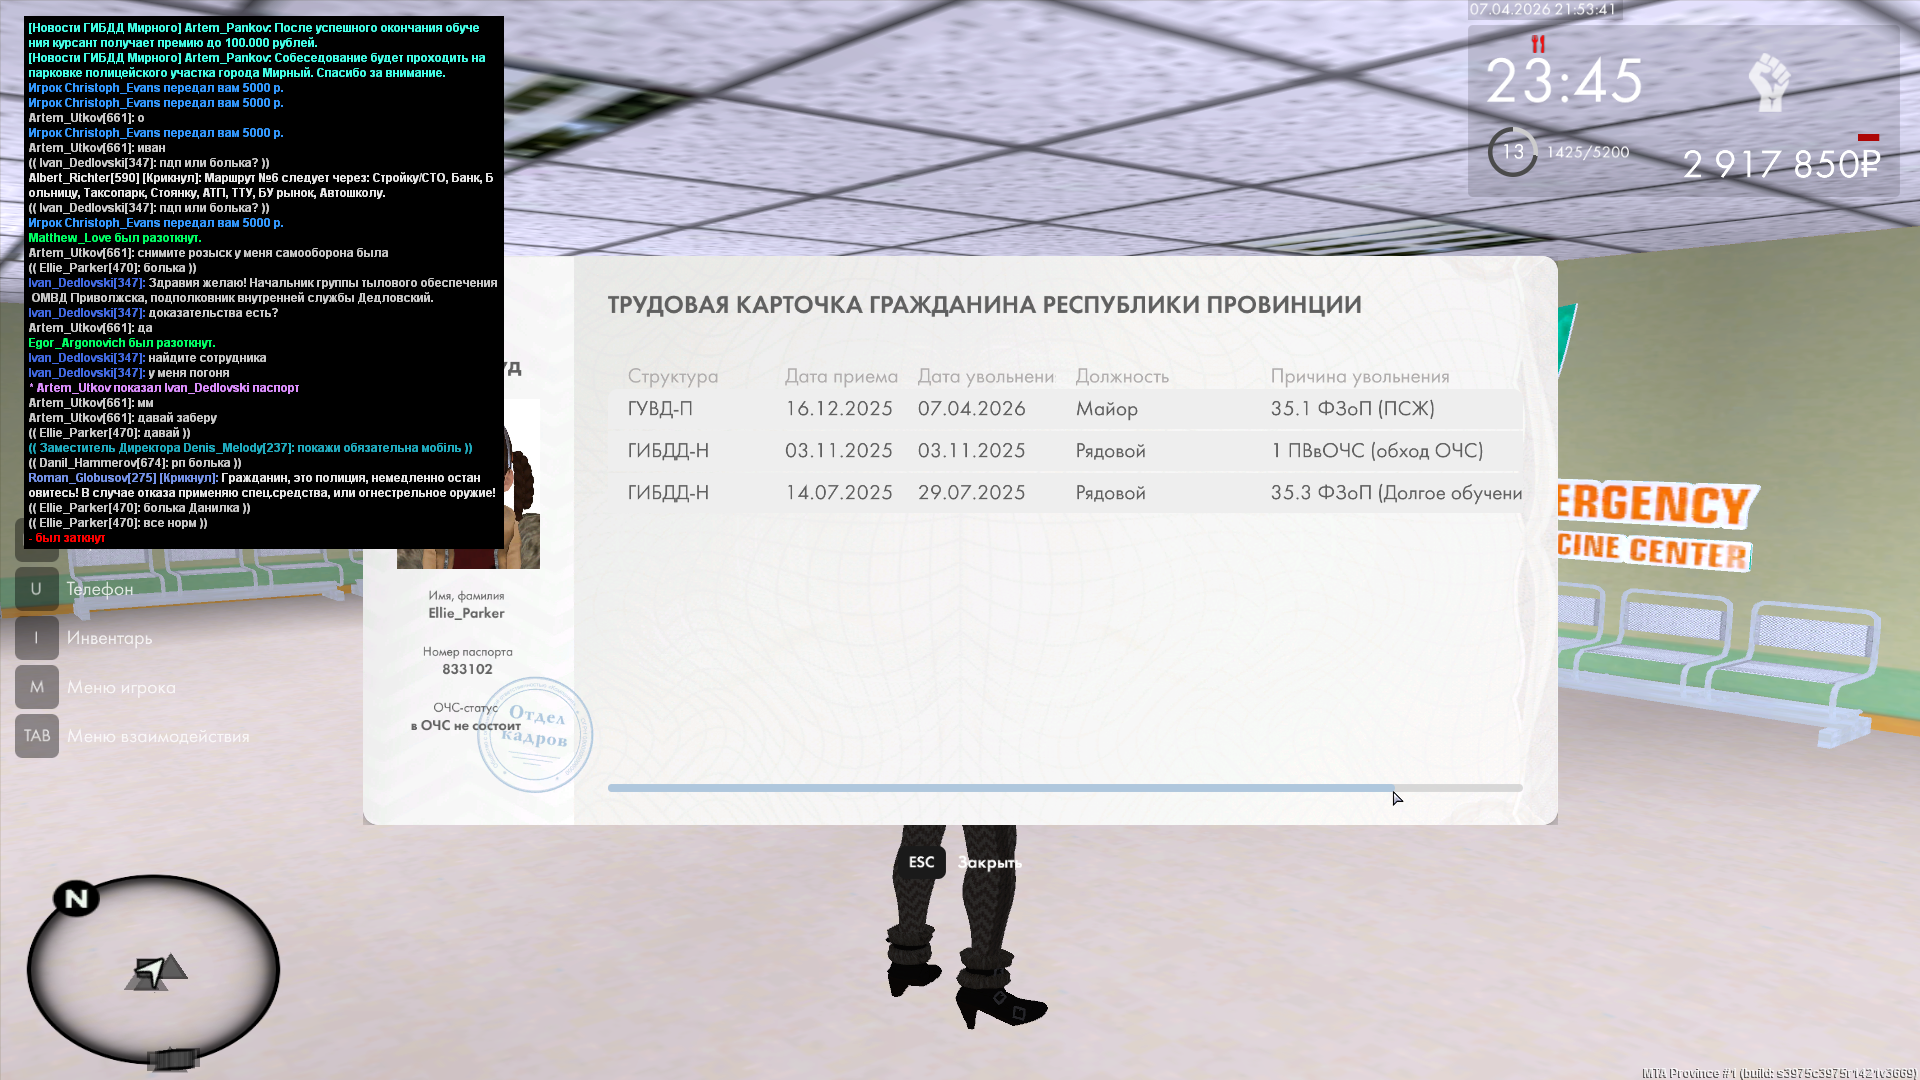Click the player arrow on the minimap

(x=151, y=970)
